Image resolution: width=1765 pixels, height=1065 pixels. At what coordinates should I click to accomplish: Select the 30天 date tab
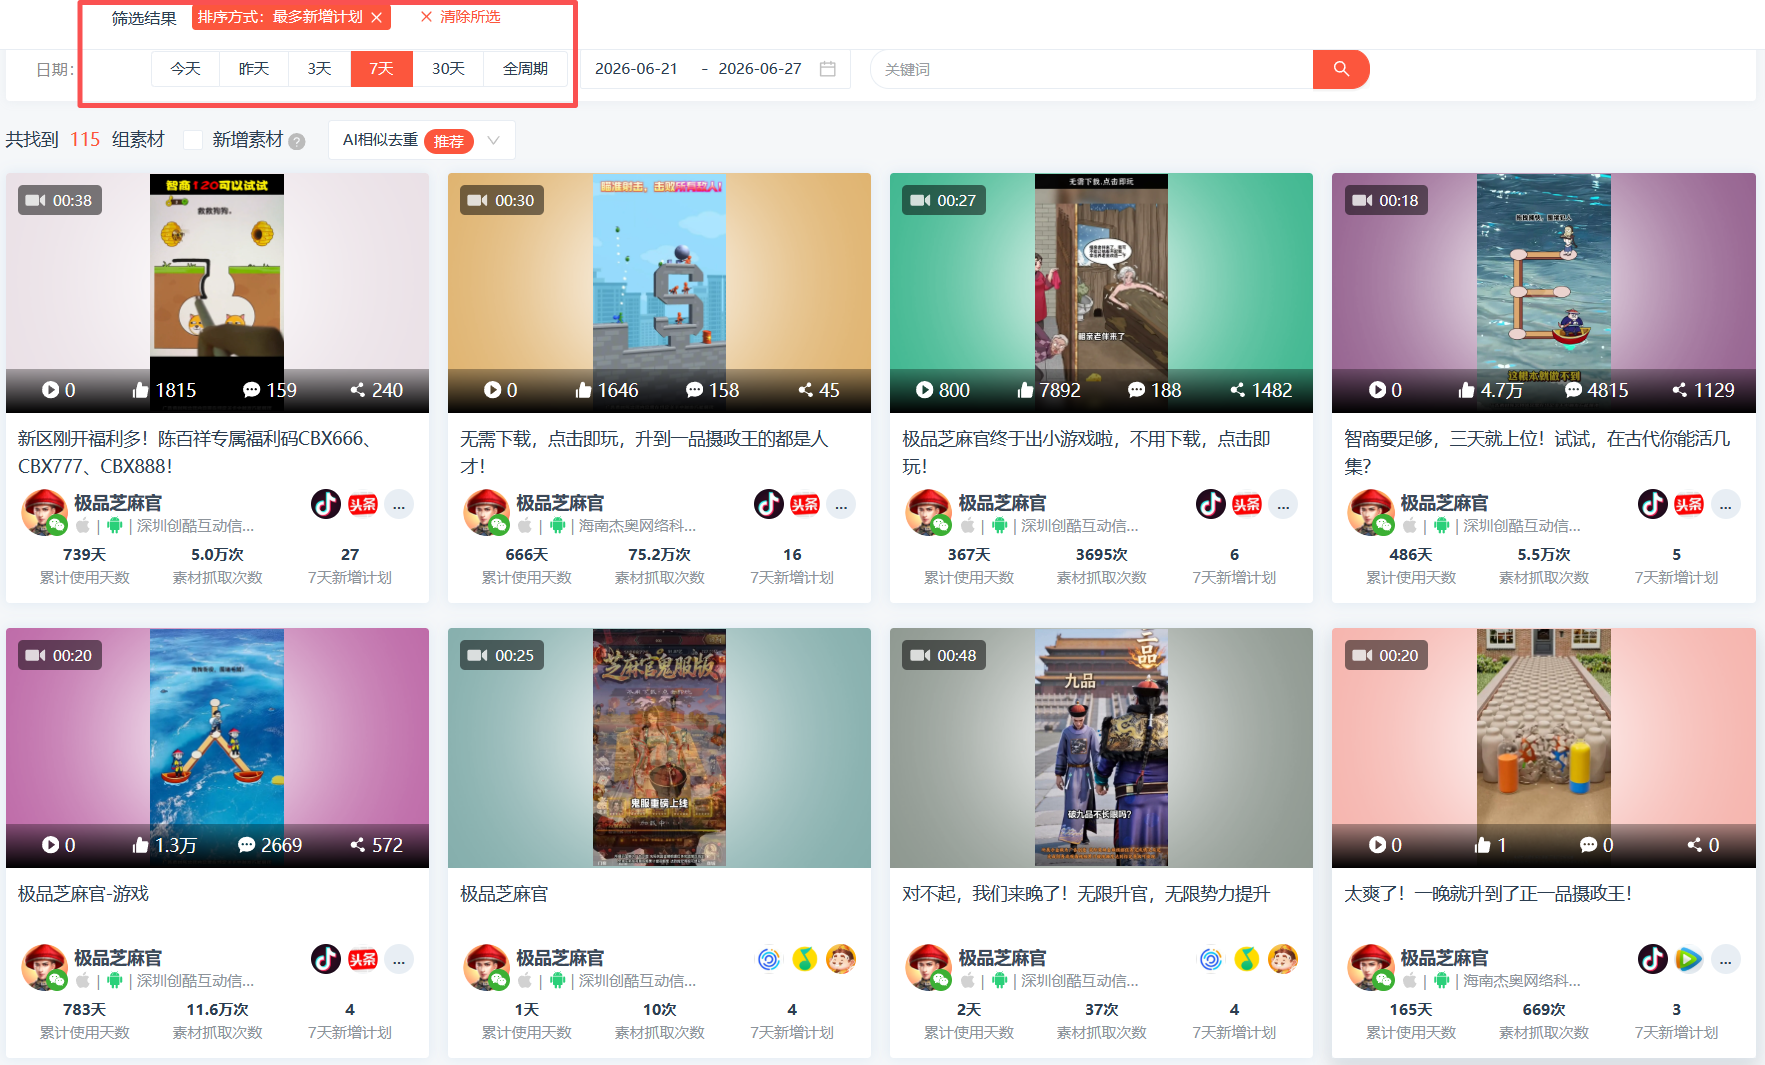pos(448,69)
